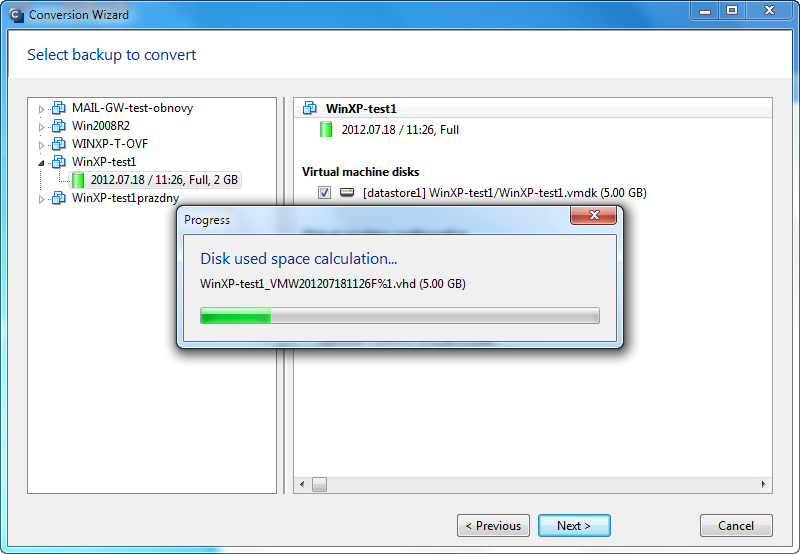
Task: Click the horizontal scrollbar right arrow
Action: pos(763,484)
